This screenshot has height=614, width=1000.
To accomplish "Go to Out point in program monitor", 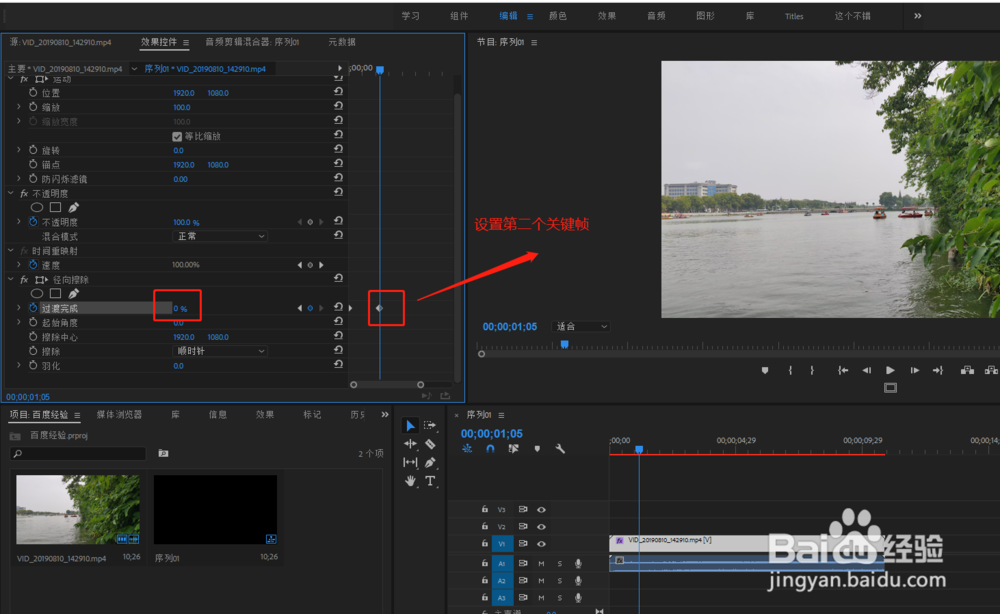I will [938, 370].
